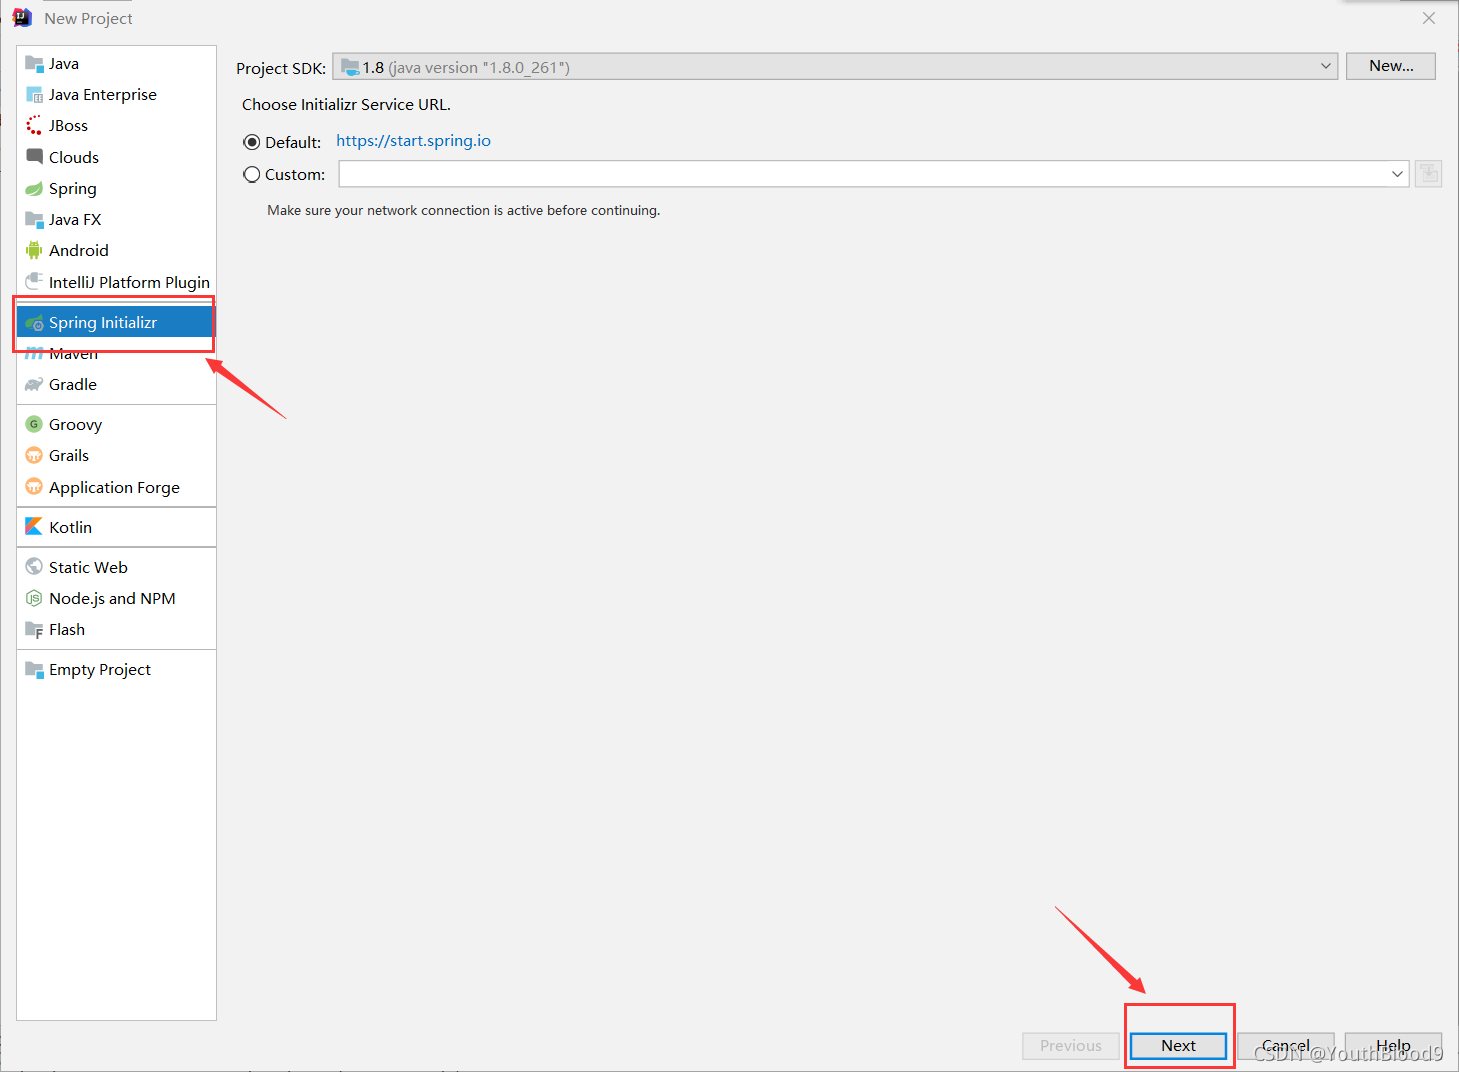Image resolution: width=1459 pixels, height=1072 pixels.
Task: Choose Java Enterprise project type
Action: tap(116, 95)
